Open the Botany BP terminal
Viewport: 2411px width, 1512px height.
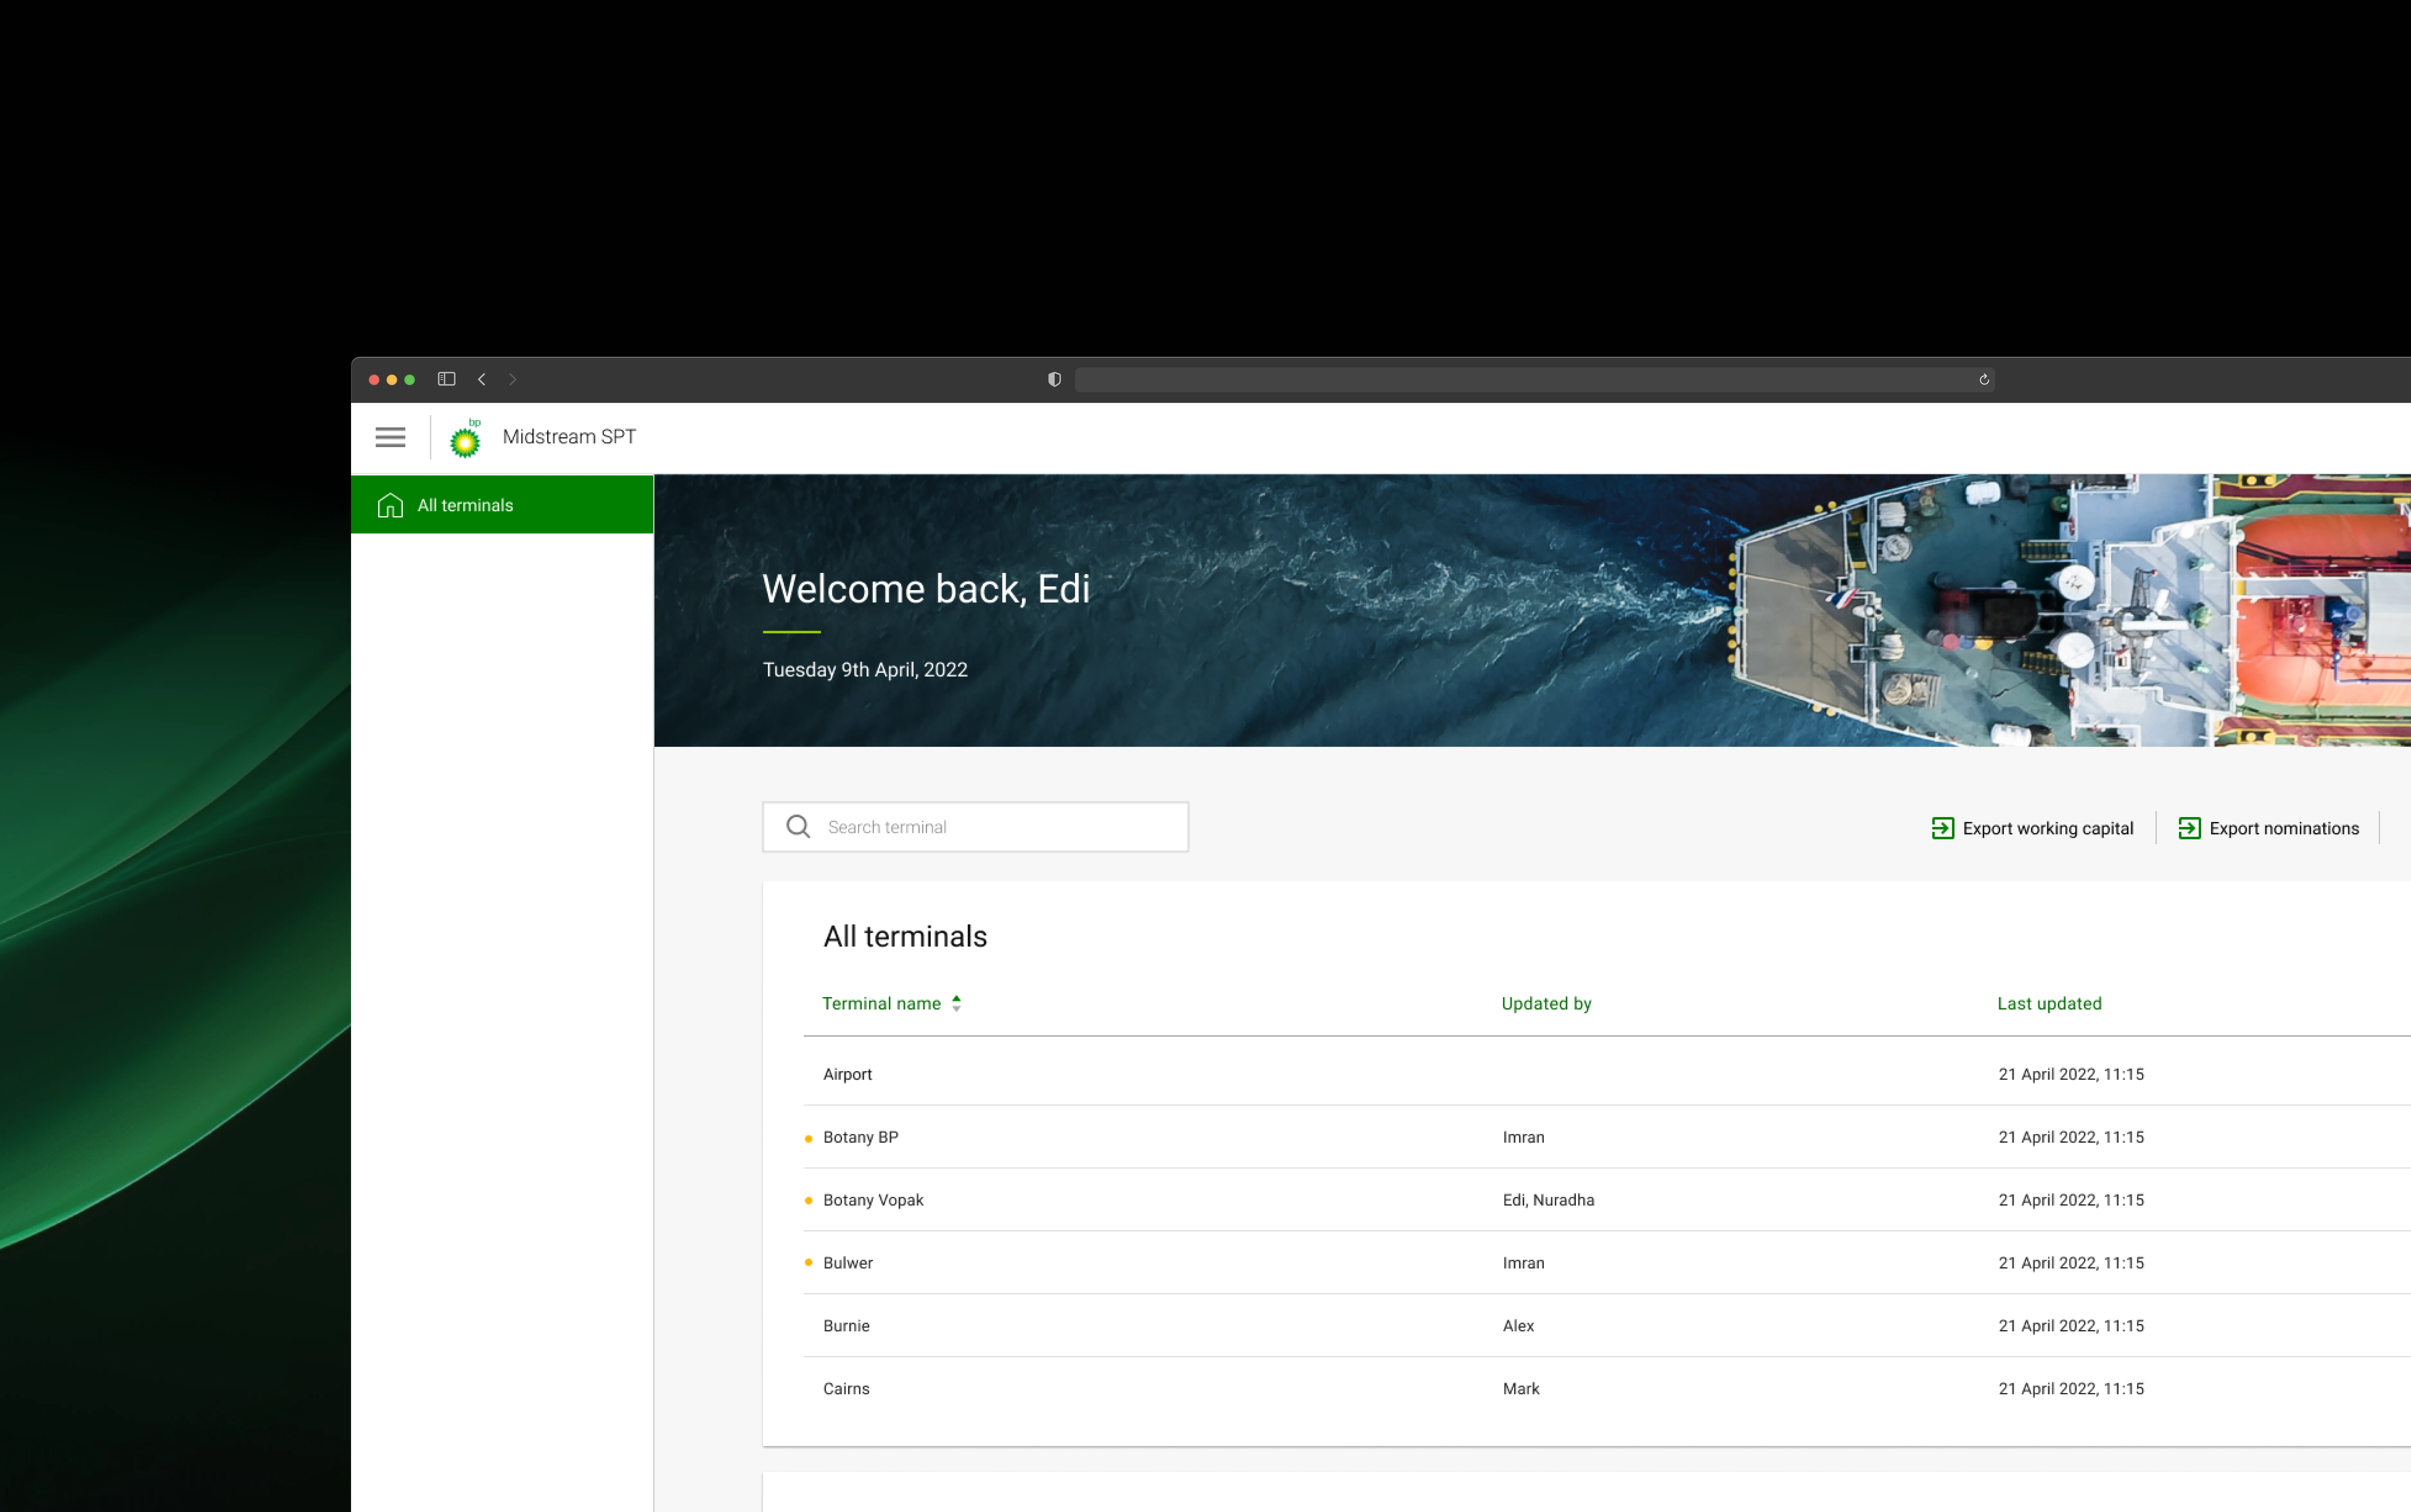[x=860, y=1137]
